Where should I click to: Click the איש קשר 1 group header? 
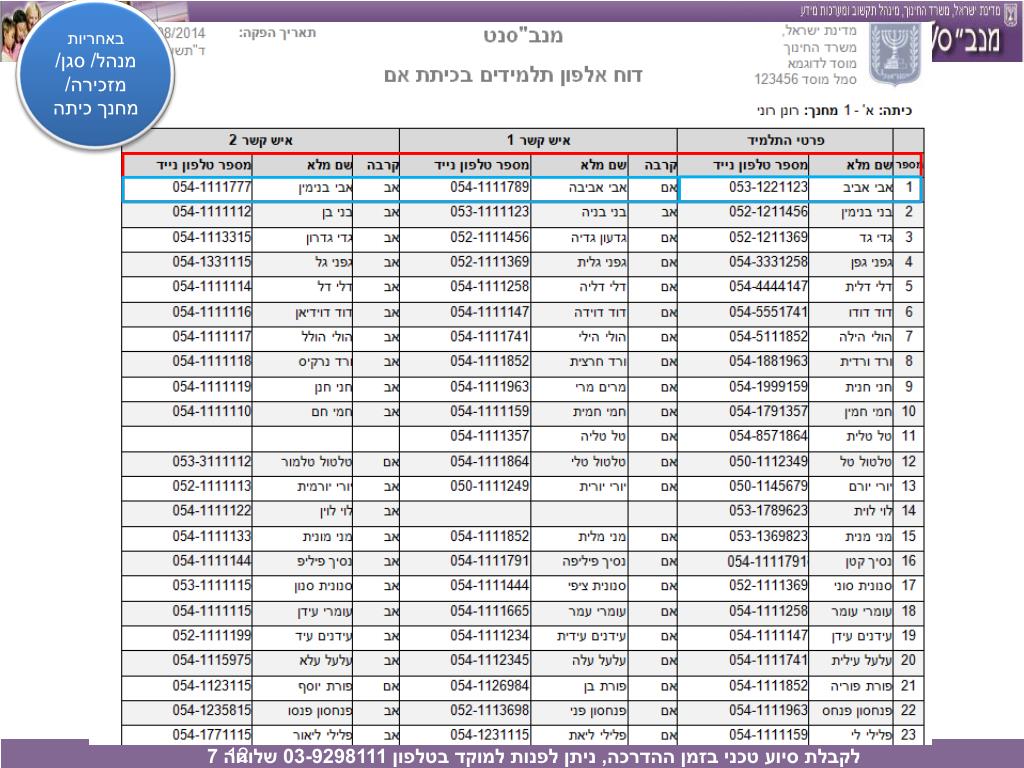[x=539, y=140]
